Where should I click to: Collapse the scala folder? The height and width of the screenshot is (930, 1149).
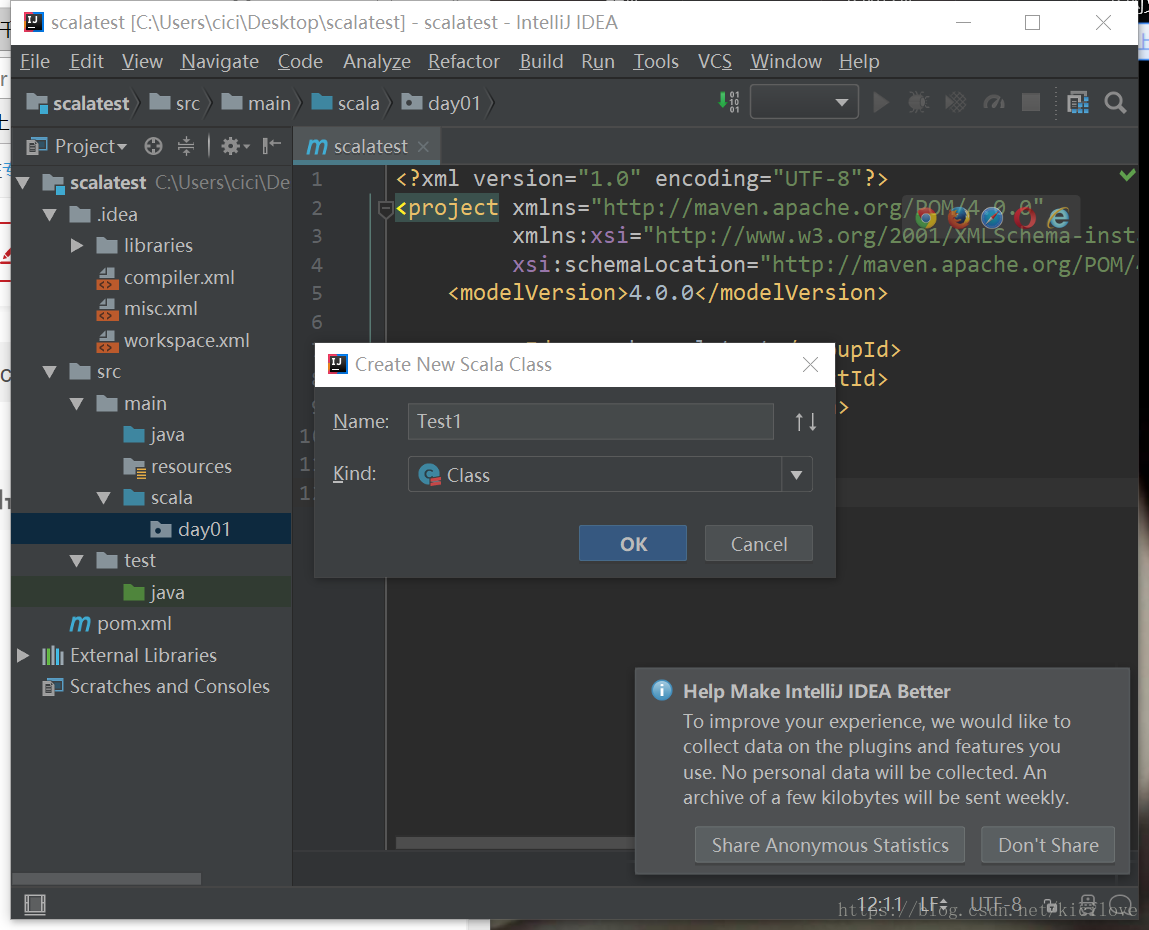pyautogui.click(x=104, y=498)
